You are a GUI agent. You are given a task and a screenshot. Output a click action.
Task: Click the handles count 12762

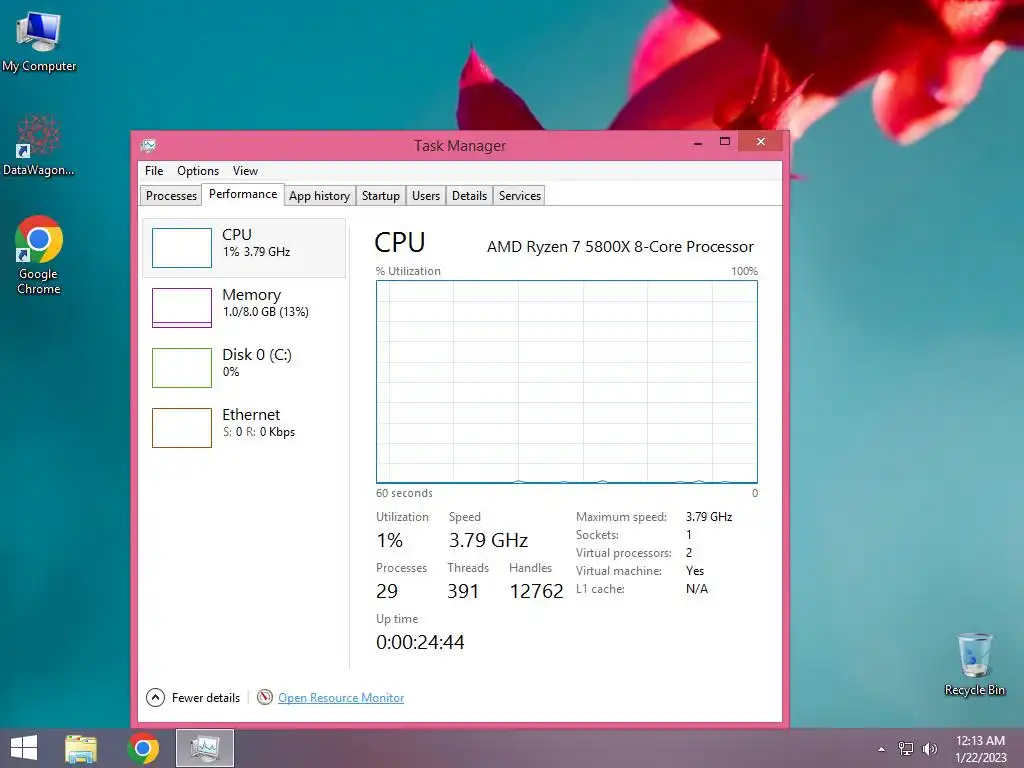tap(536, 591)
